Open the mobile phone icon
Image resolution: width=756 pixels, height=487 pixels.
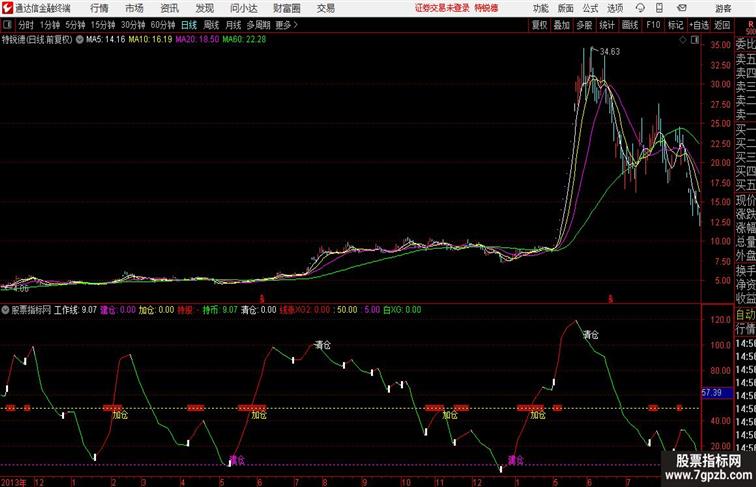[x=659, y=8]
